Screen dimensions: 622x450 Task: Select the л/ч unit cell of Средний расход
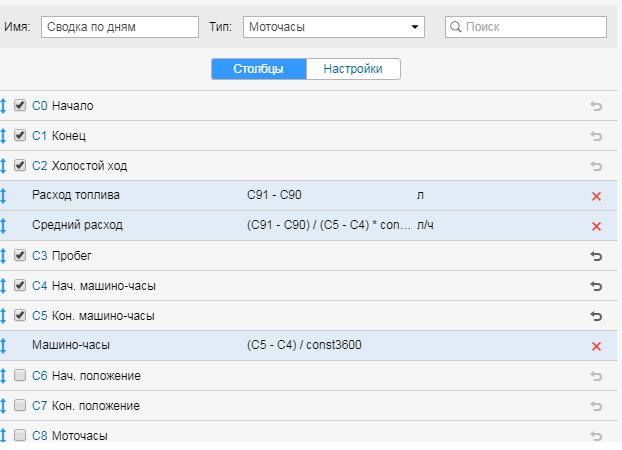[425, 226]
